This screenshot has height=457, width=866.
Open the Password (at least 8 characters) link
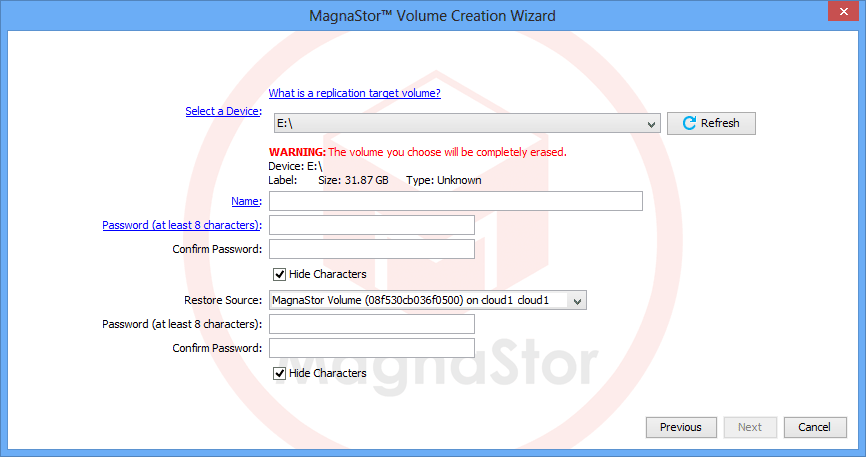coord(182,225)
